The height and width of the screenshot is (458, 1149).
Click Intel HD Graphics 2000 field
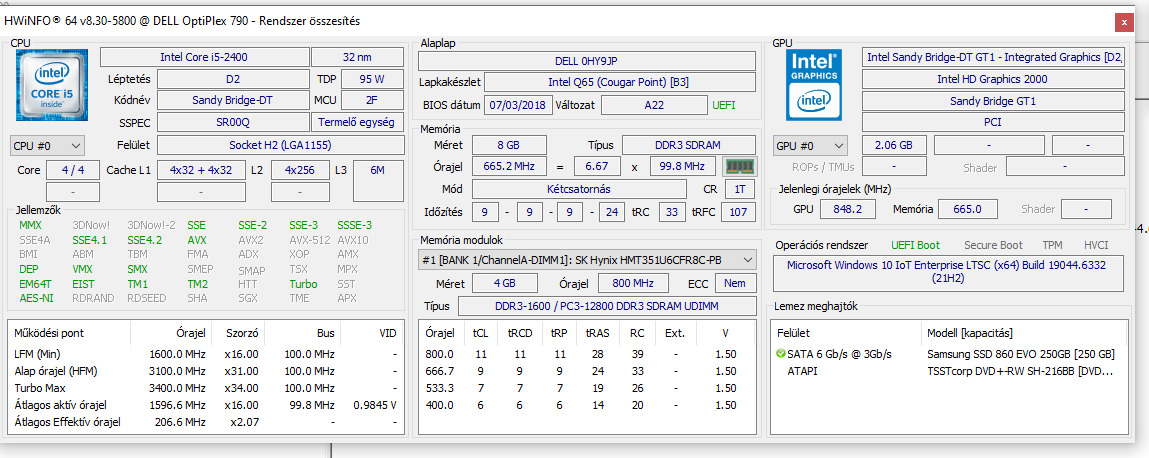click(x=994, y=79)
